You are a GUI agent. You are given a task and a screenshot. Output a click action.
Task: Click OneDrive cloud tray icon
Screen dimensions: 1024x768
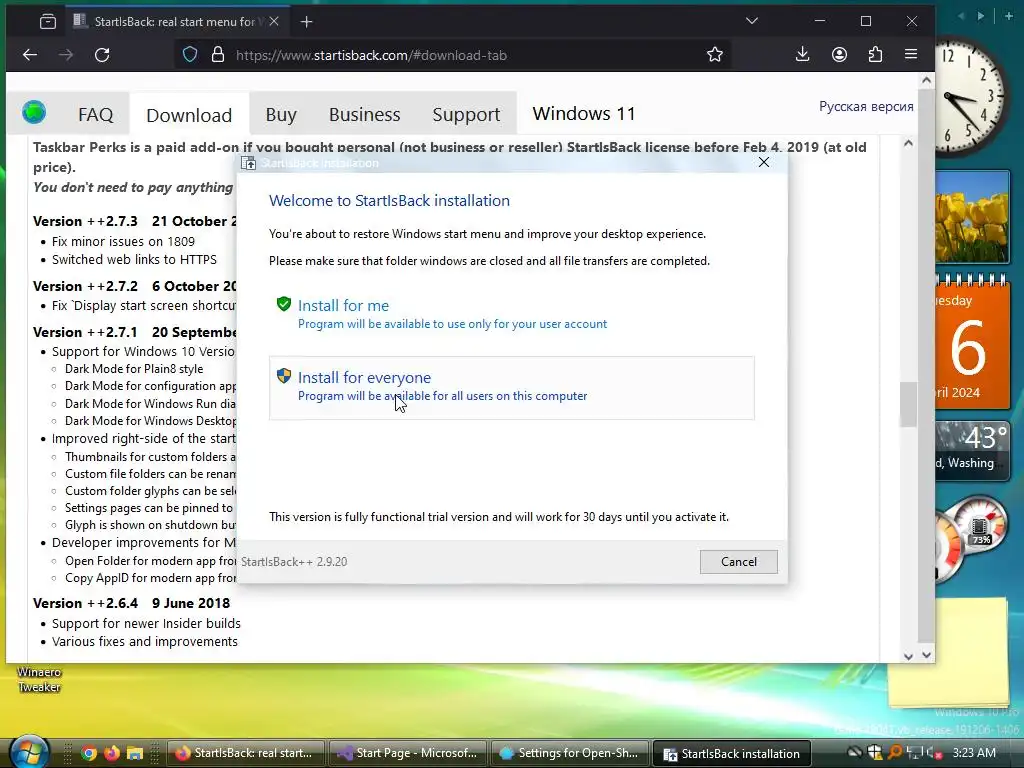tap(854, 753)
